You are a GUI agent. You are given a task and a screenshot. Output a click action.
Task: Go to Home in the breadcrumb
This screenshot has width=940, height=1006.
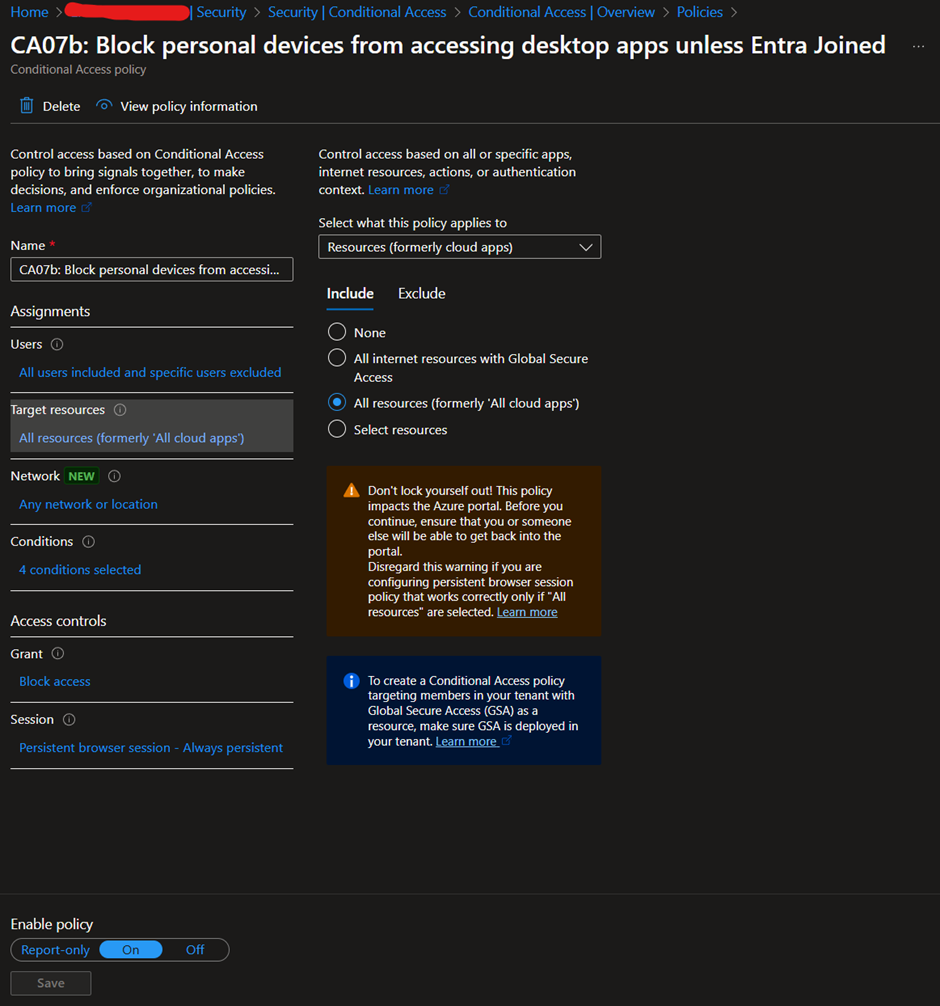30,12
